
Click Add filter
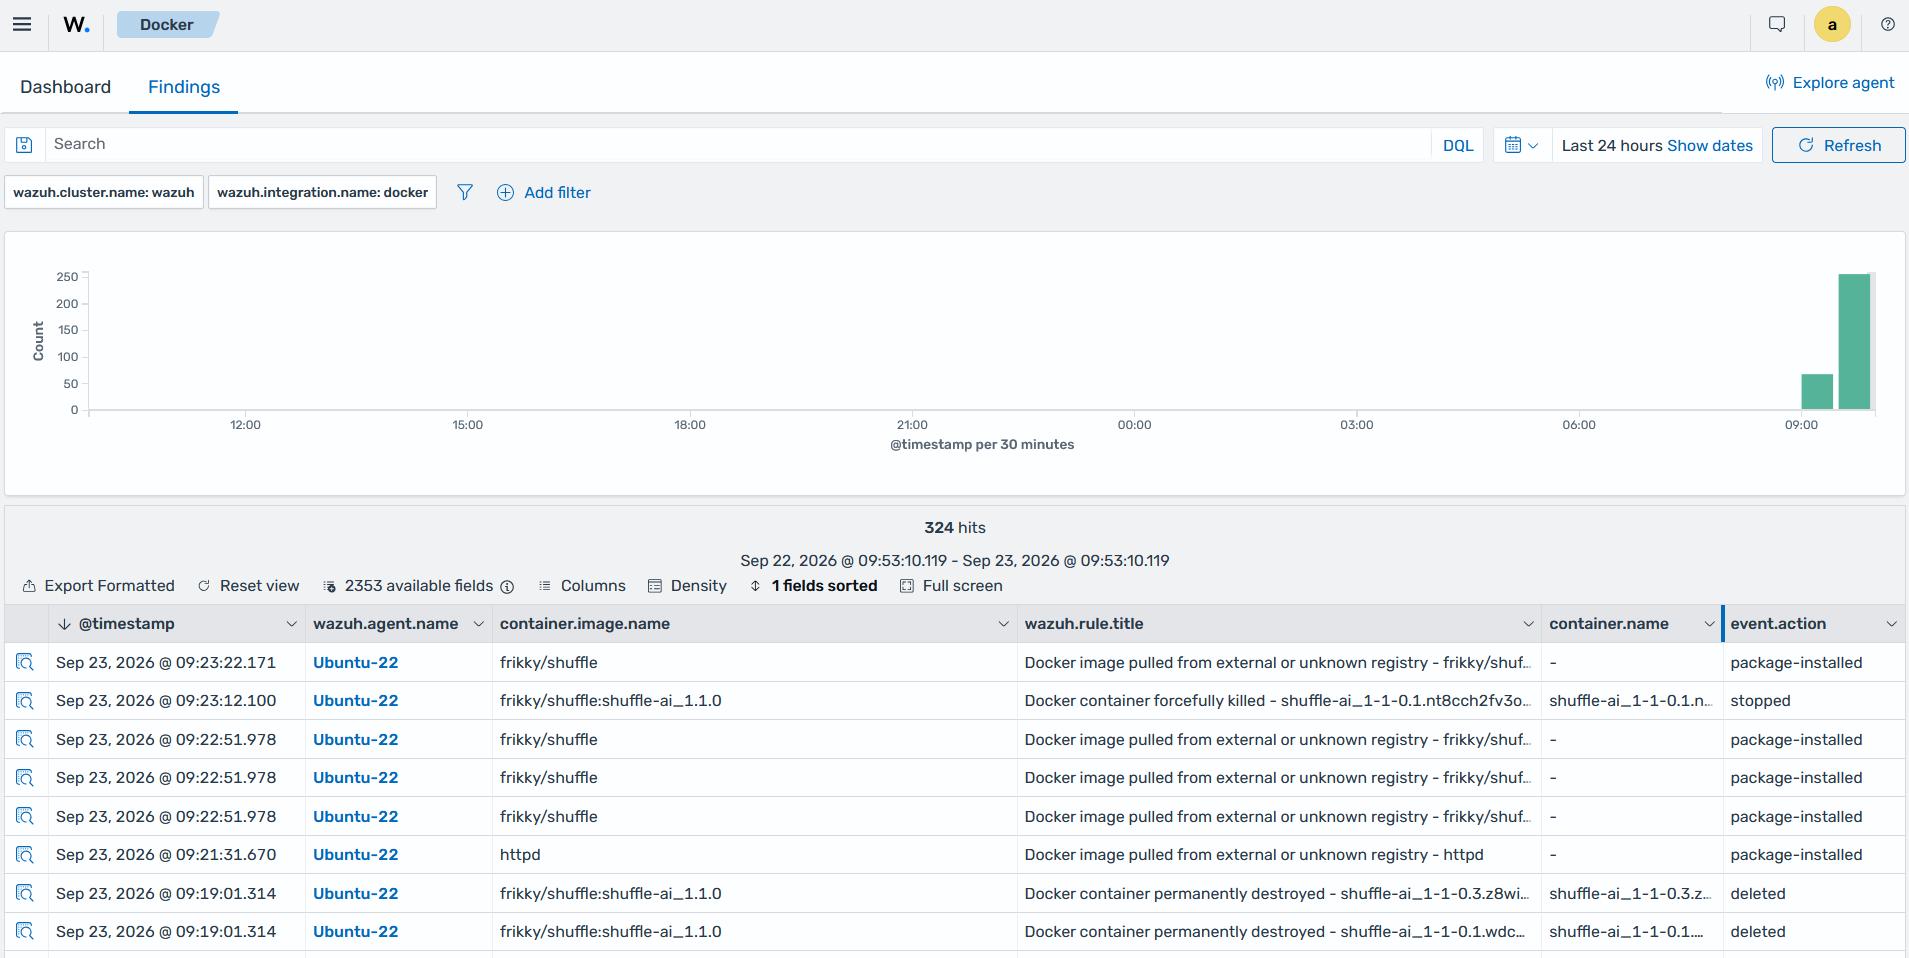tap(544, 192)
